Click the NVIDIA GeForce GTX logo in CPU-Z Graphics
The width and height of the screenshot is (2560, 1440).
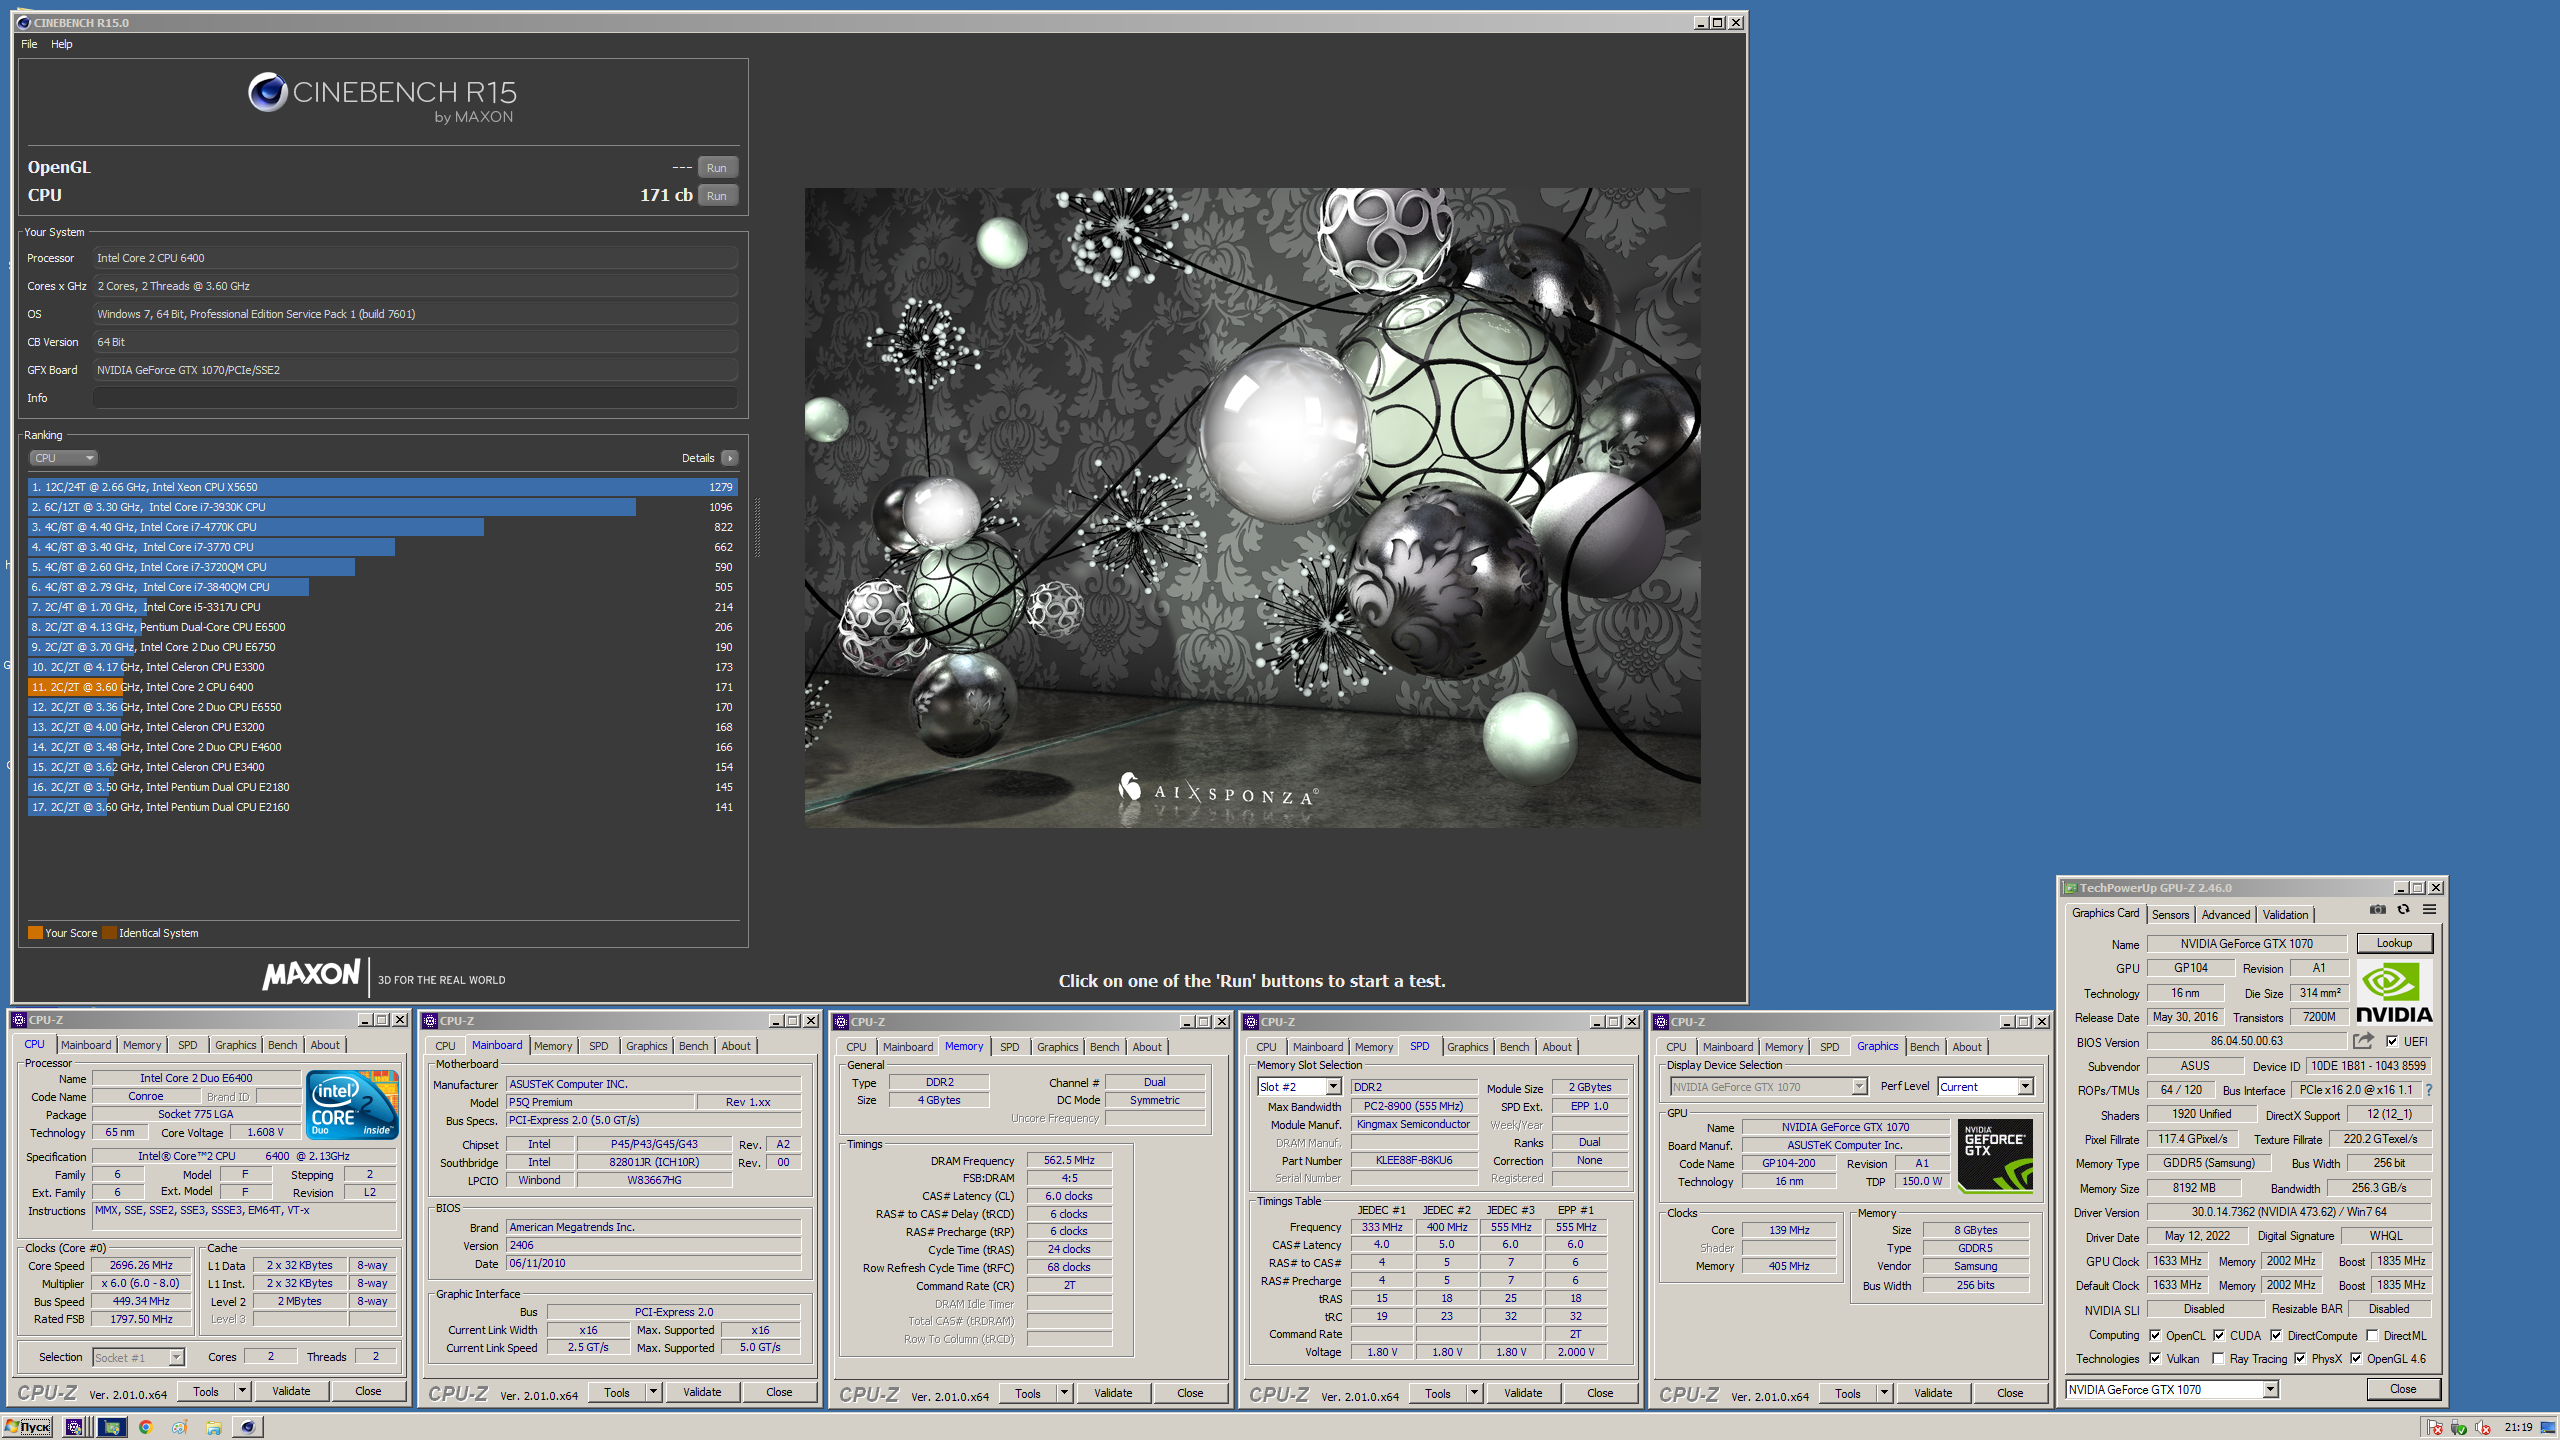pos(1995,1156)
